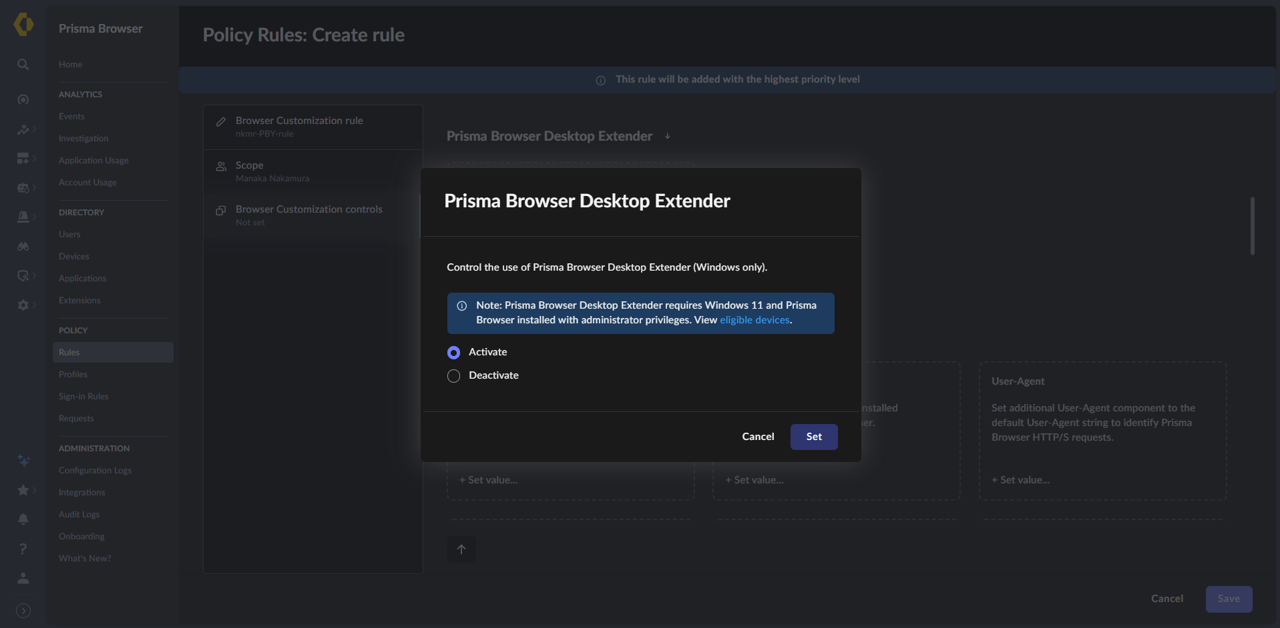Open Events under Analytics

click(x=71, y=116)
